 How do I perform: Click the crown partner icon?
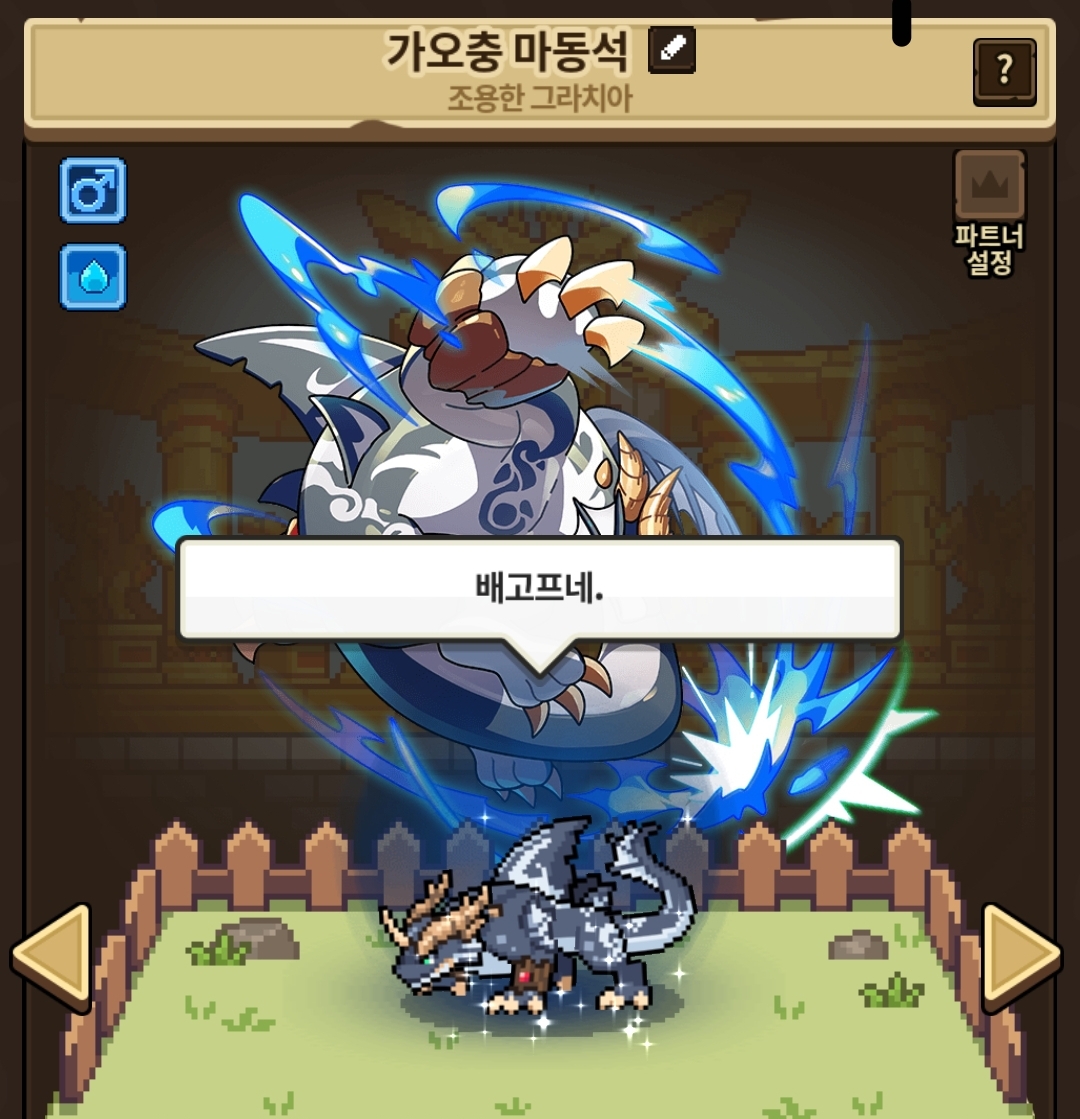tap(989, 186)
